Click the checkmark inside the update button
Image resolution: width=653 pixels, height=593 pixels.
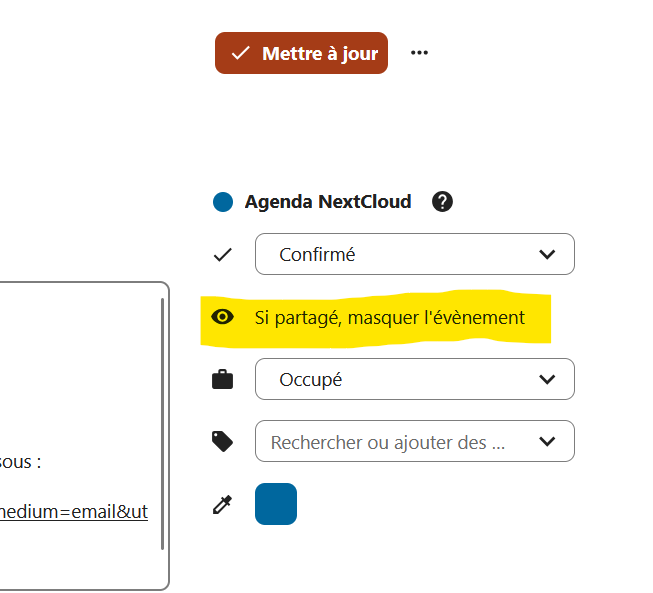[240, 54]
